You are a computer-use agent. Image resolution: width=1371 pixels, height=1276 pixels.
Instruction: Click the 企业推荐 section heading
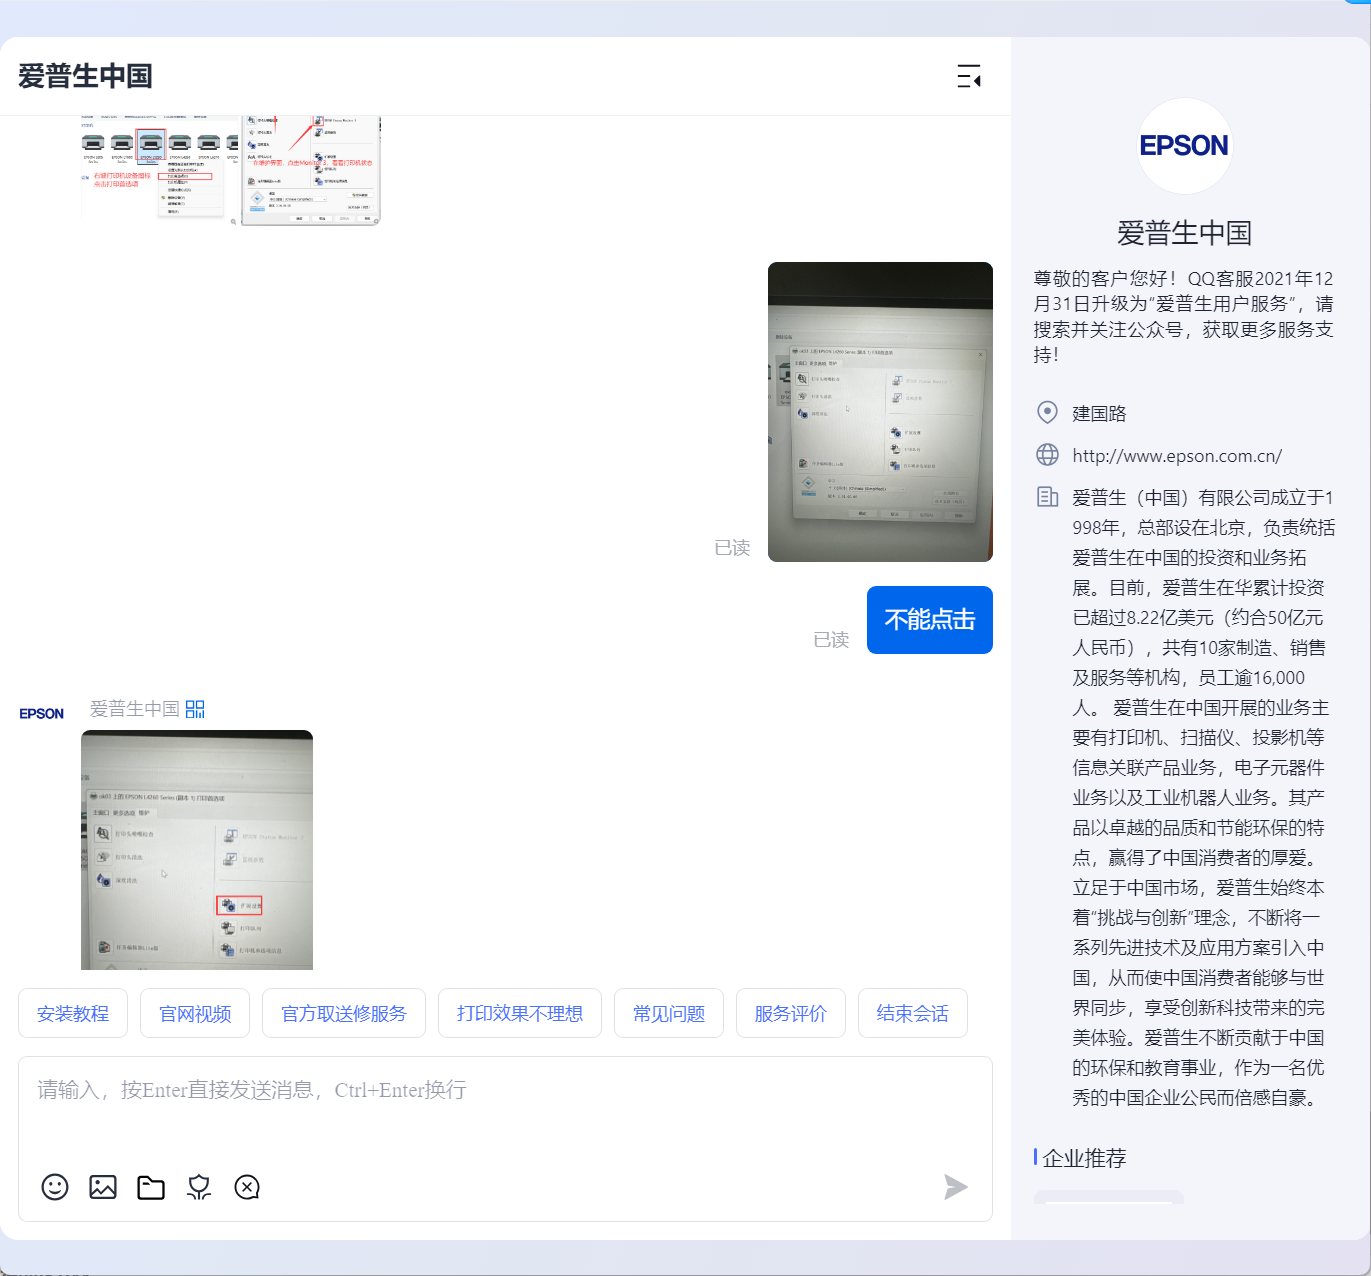pyautogui.click(x=1084, y=1158)
